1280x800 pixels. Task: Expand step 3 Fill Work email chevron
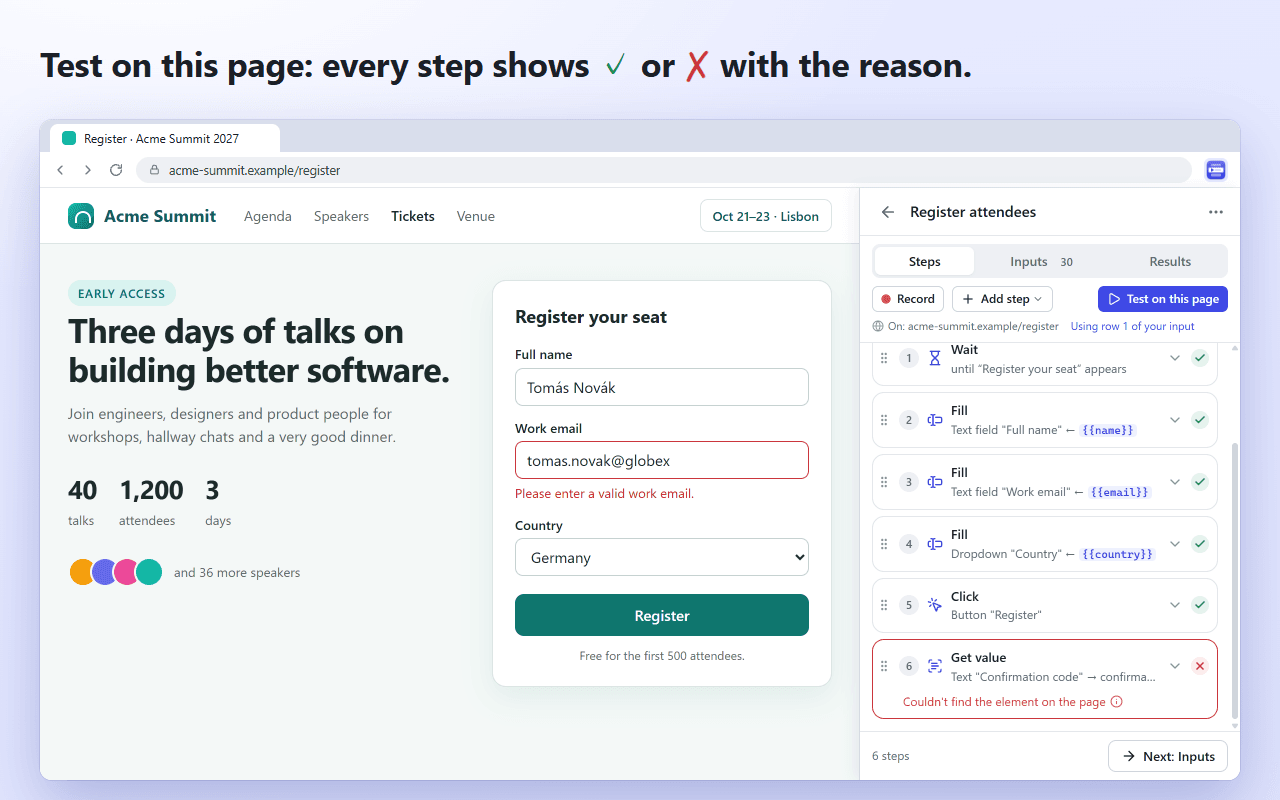(x=1175, y=482)
